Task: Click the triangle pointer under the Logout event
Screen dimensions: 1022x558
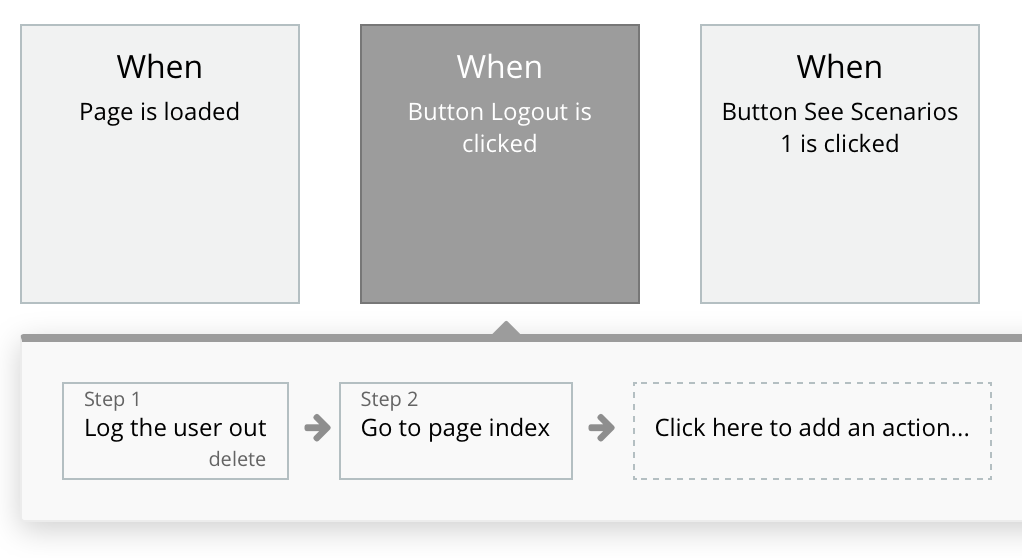Action: 506,328
